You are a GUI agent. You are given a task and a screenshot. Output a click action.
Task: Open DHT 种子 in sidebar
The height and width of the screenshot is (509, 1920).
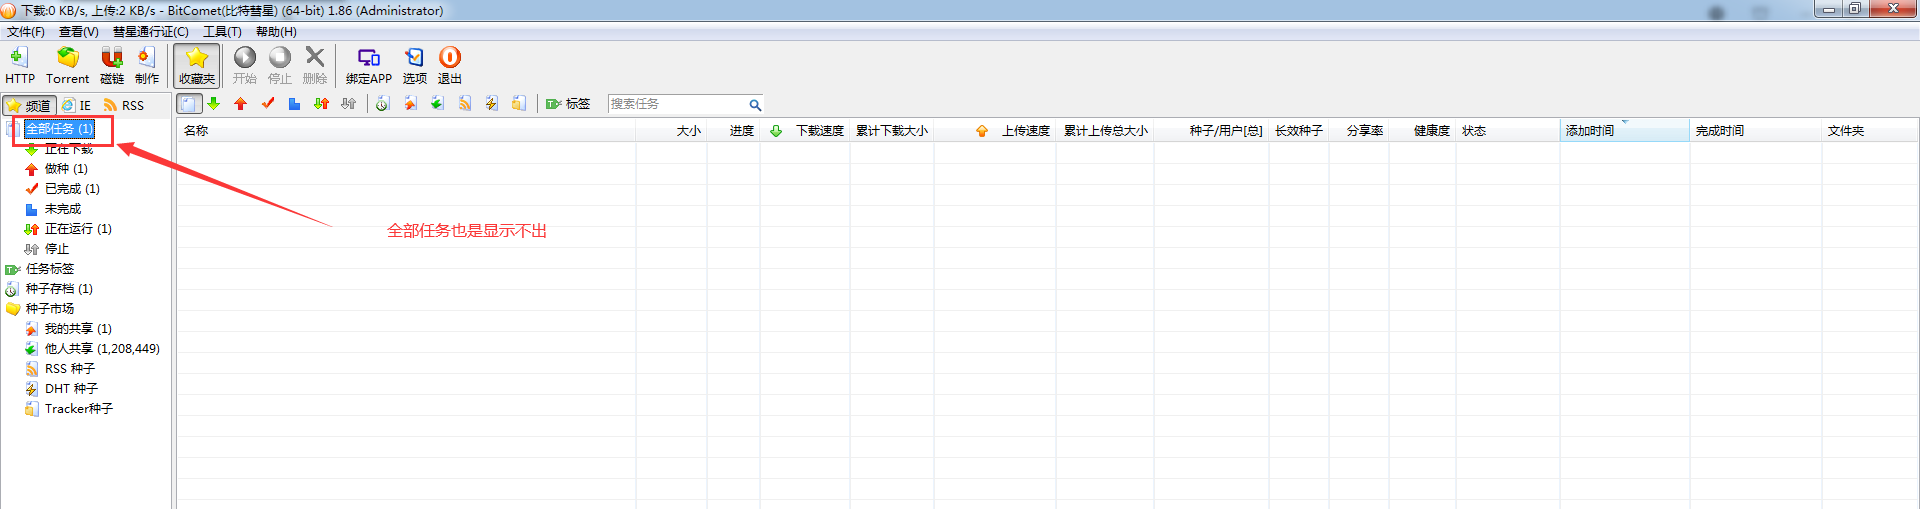point(71,389)
